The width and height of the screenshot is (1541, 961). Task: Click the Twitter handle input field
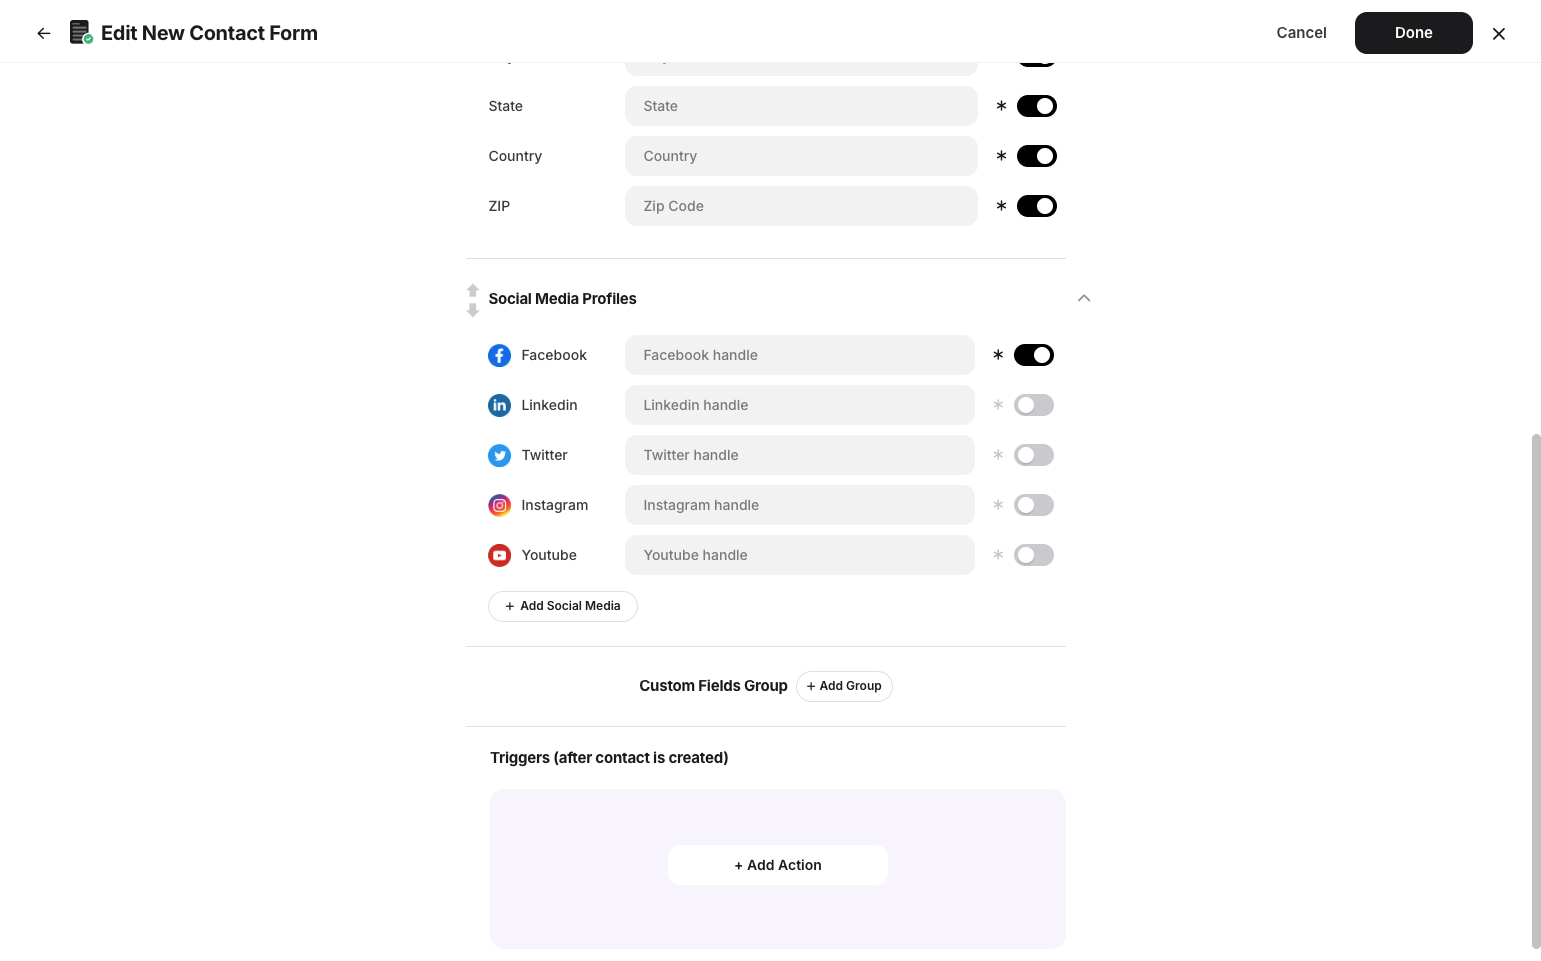800,455
